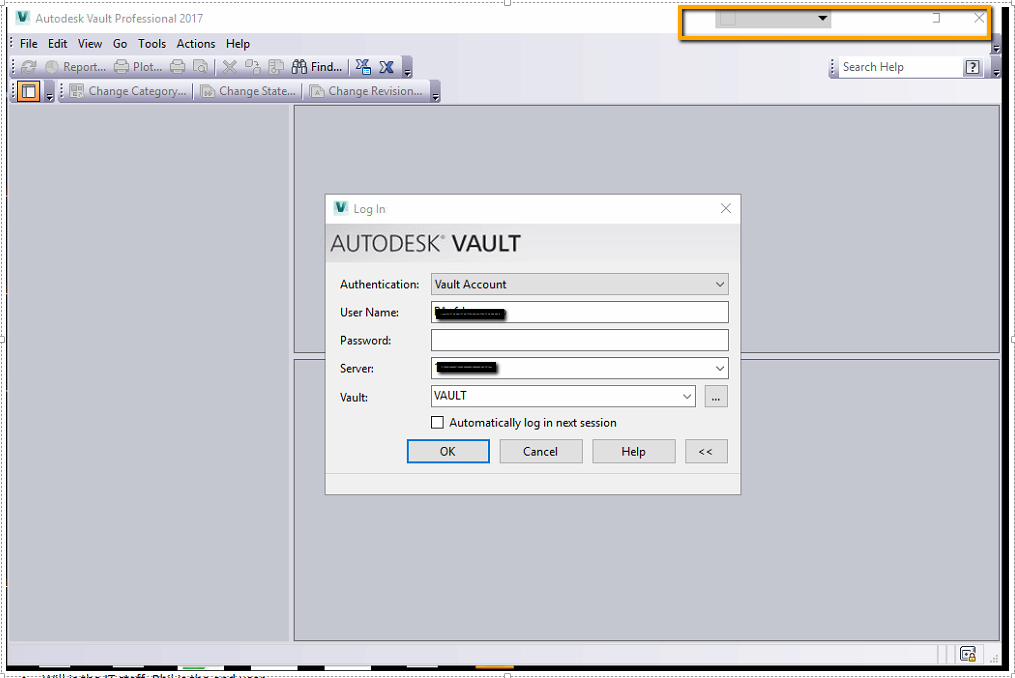This screenshot has height=678, width=1015.
Task: Open the Report tool
Action: [76, 67]
